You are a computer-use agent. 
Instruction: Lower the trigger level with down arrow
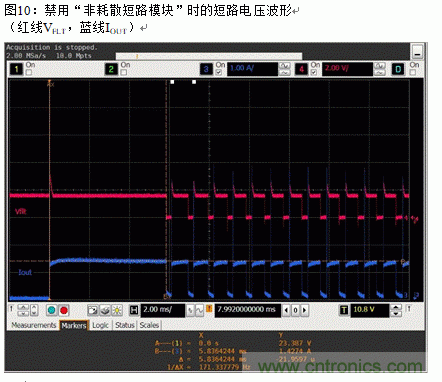click(396, 313)
